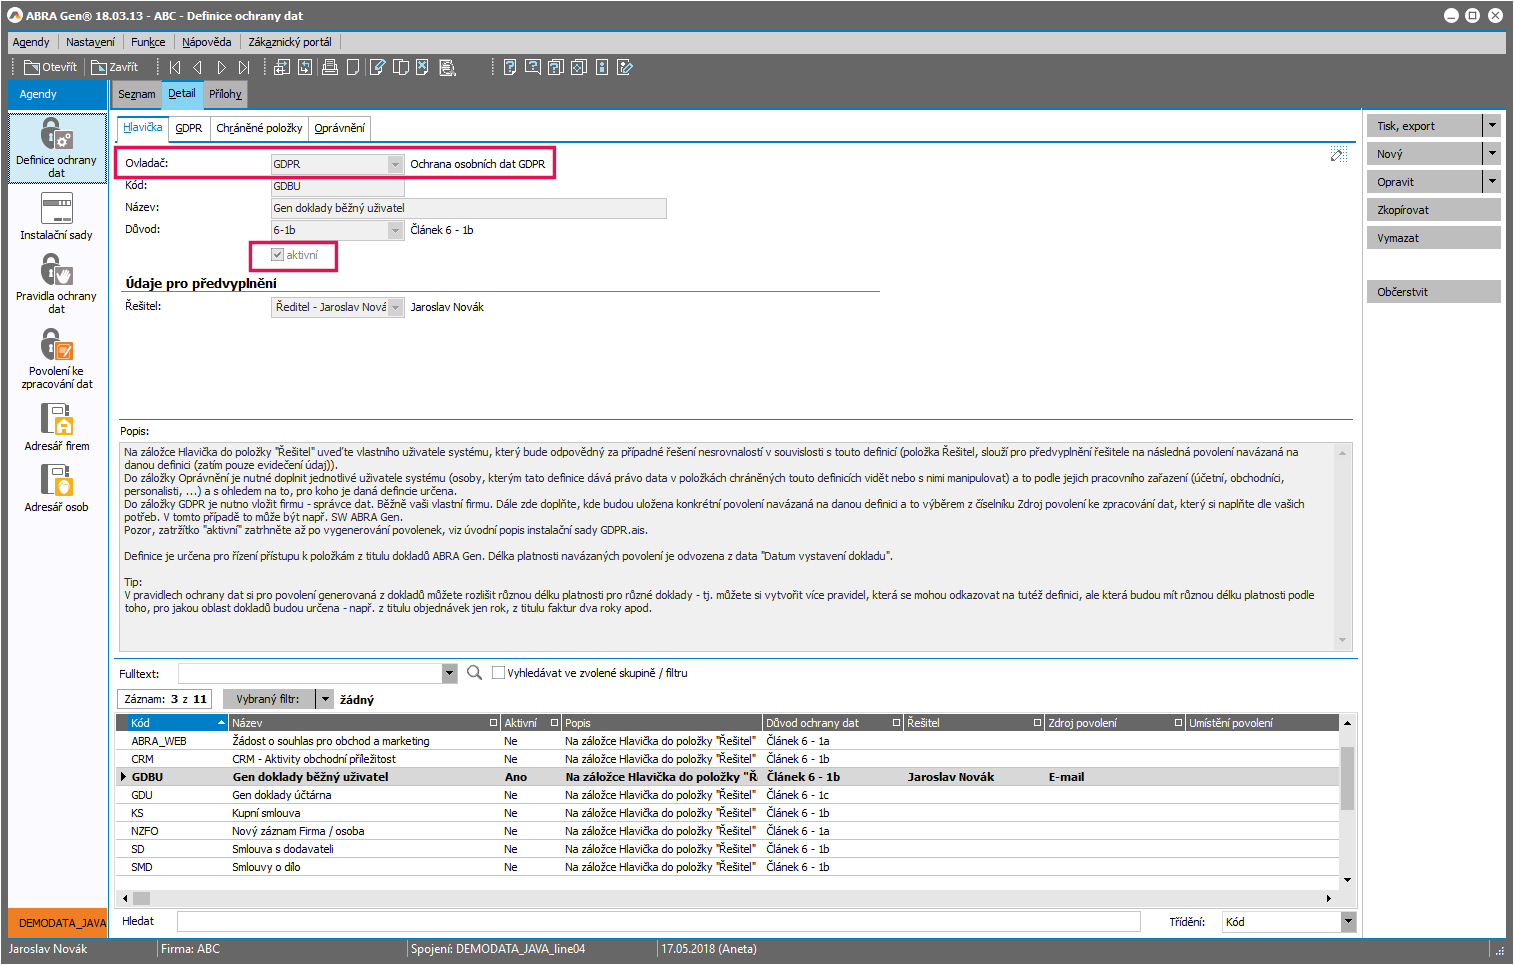Open the Nápověda menu
Viewport: 1514px width, 965px height.
206,42
